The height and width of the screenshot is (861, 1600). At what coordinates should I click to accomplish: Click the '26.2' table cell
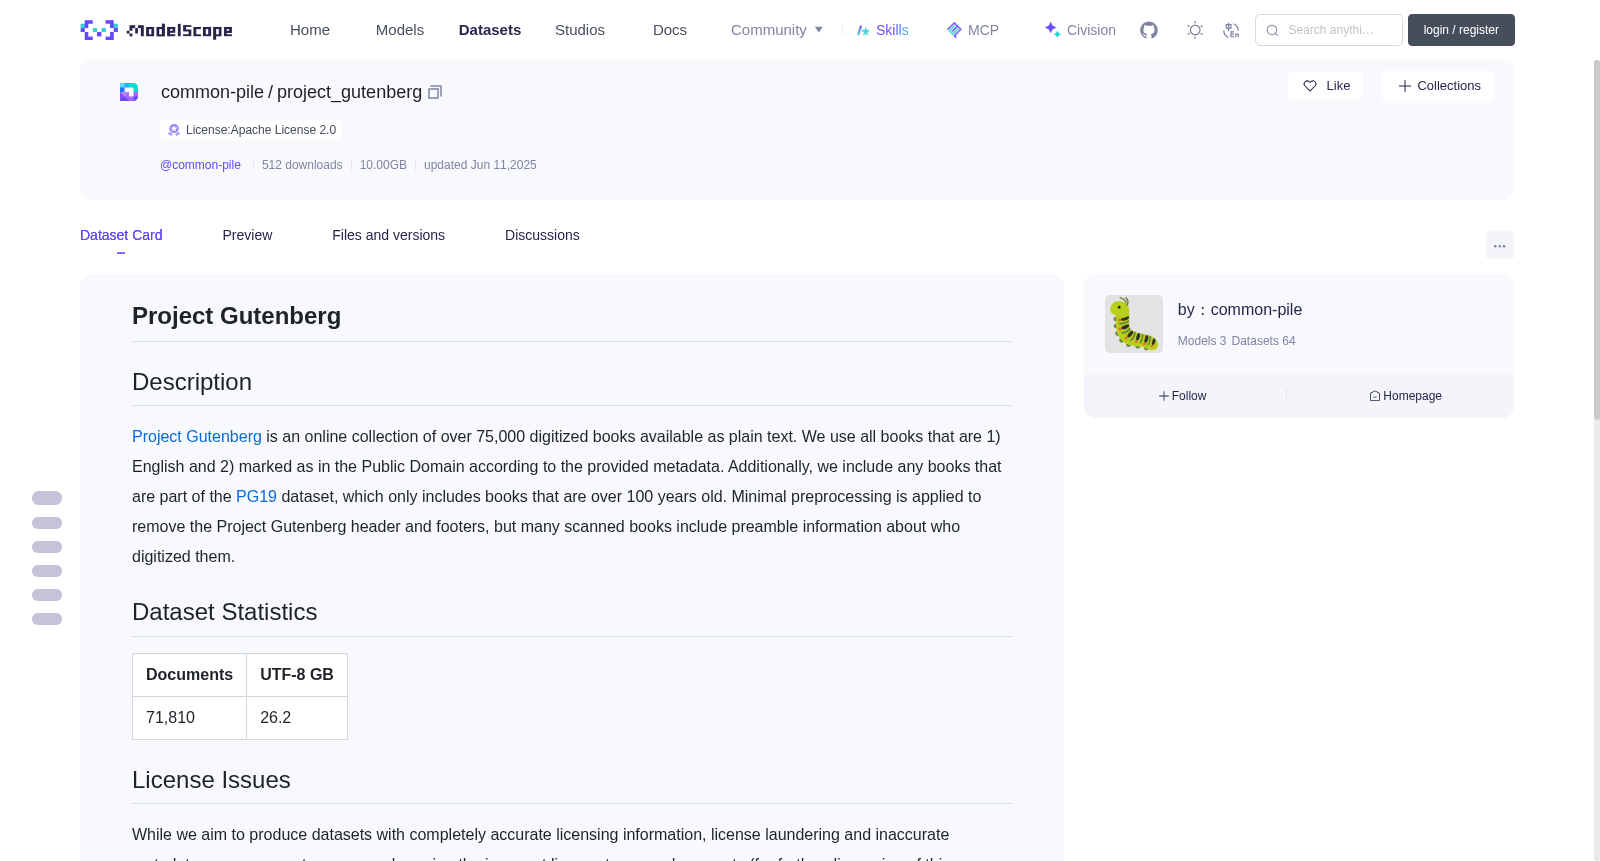click(x=297, y=718)
